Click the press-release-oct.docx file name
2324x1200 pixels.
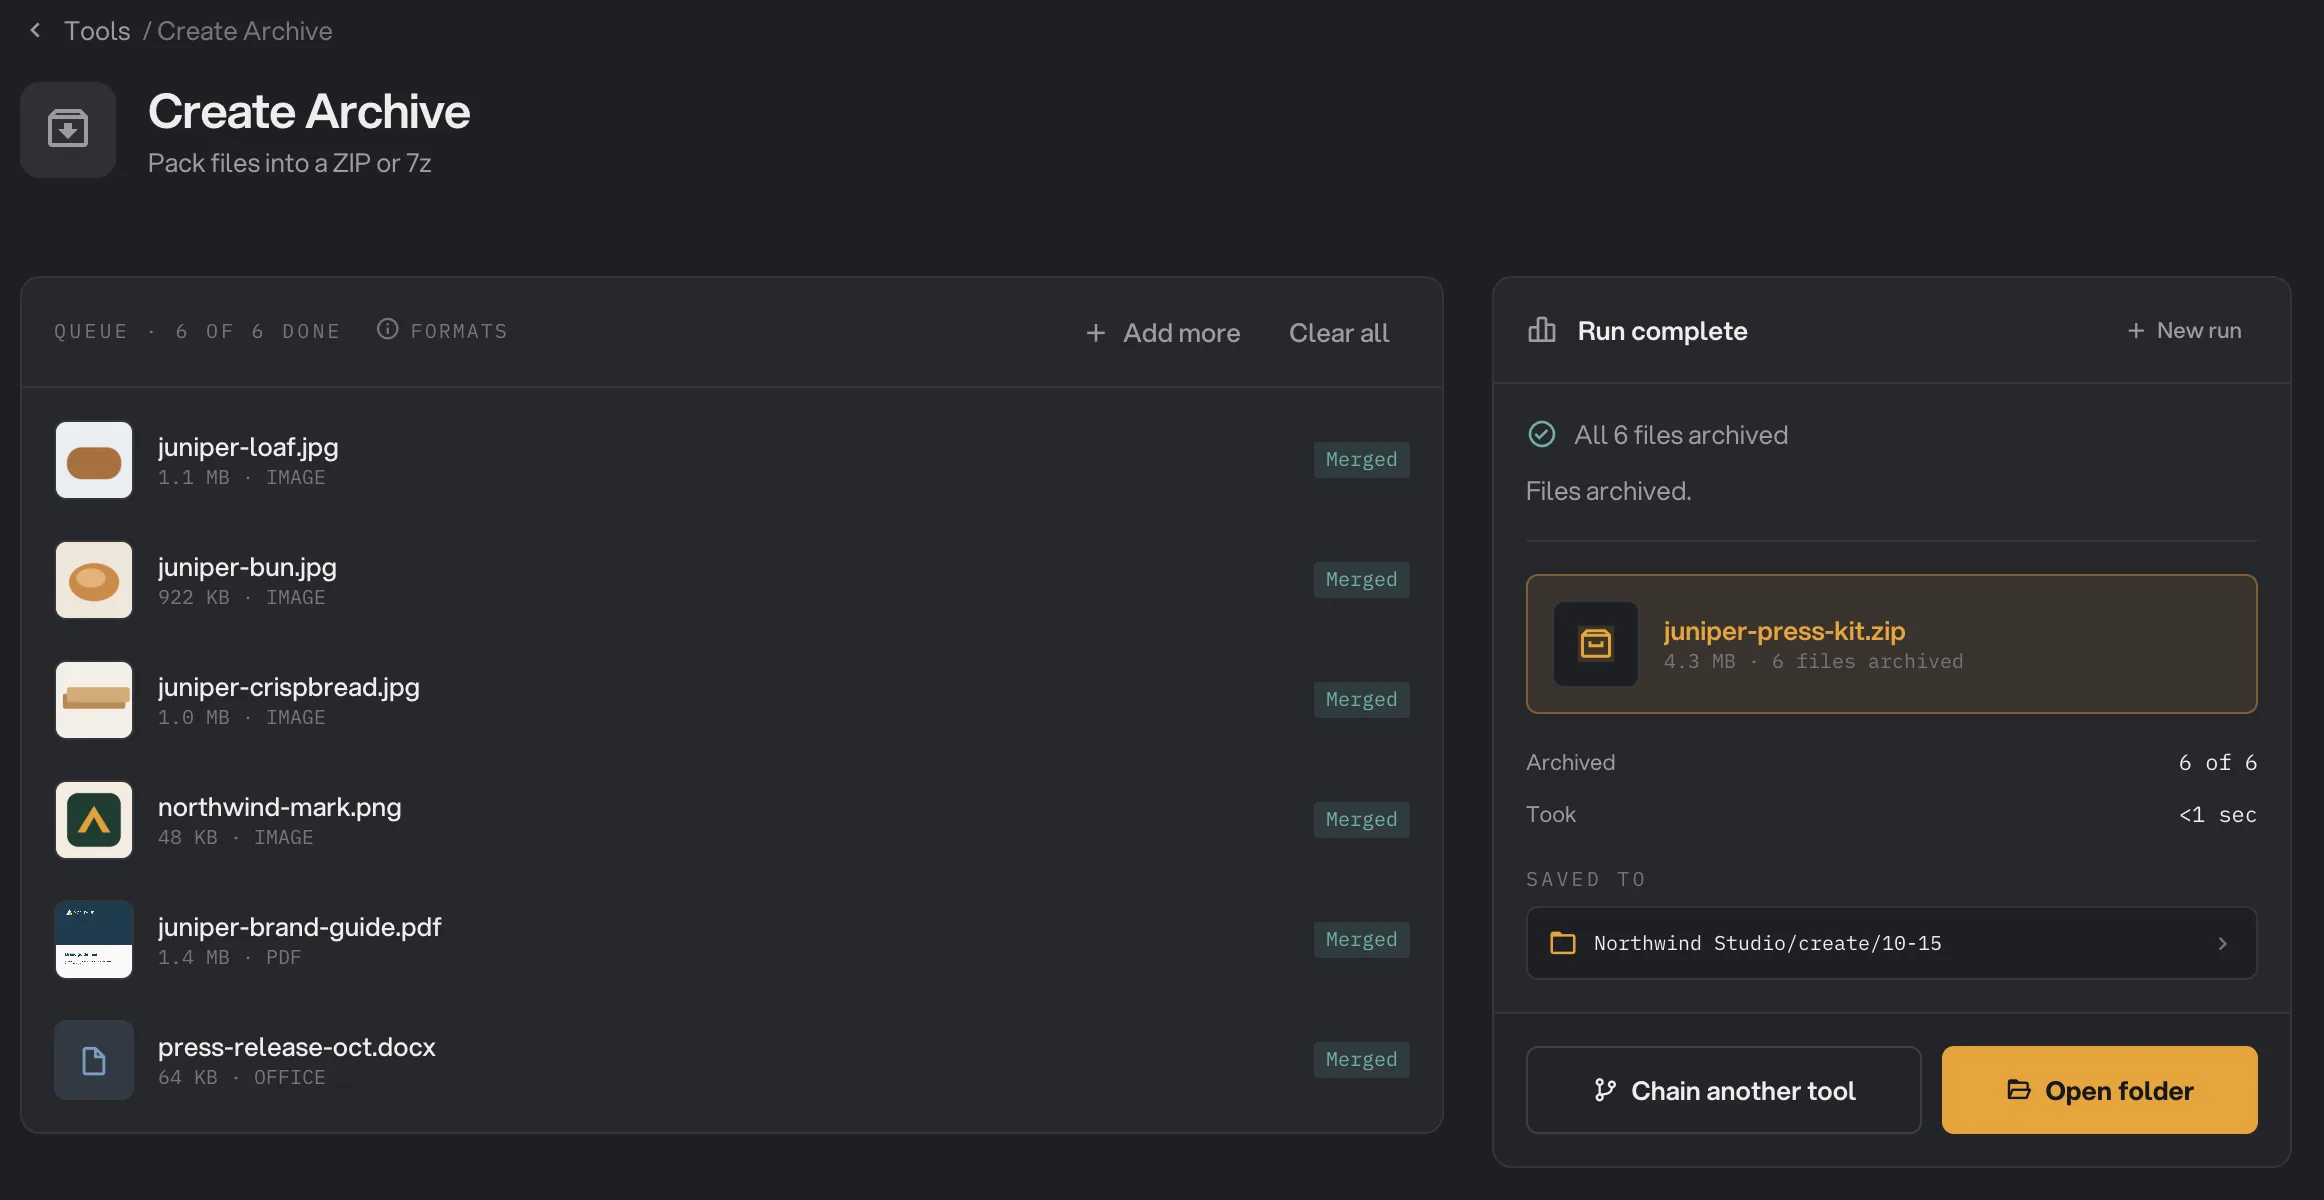pyautogui.click(x=297, y=1047)
